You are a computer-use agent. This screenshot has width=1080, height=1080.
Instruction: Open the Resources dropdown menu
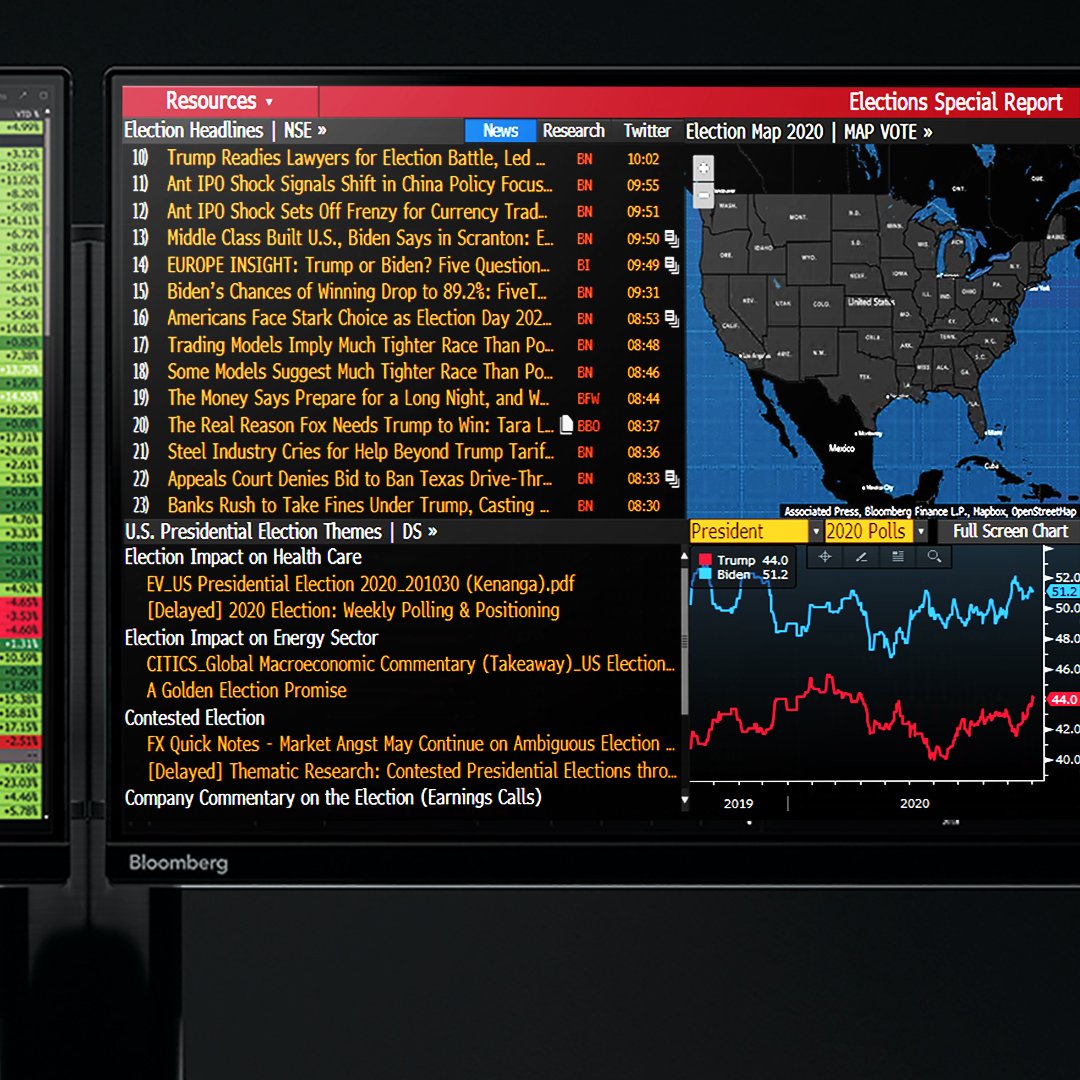(220, 101)
